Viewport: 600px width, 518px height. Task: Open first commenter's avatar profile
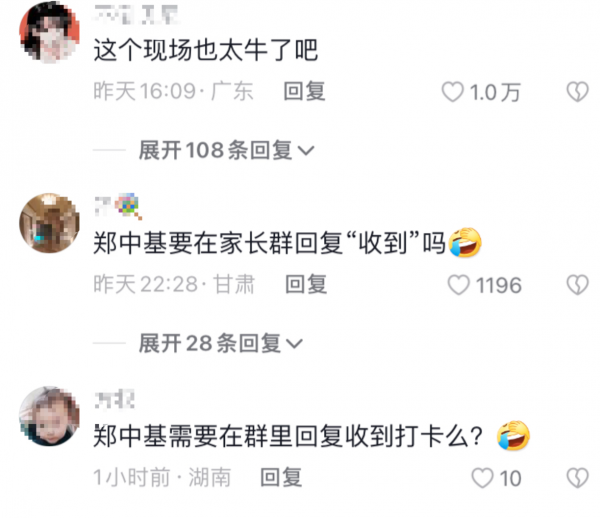pos(49,32)
